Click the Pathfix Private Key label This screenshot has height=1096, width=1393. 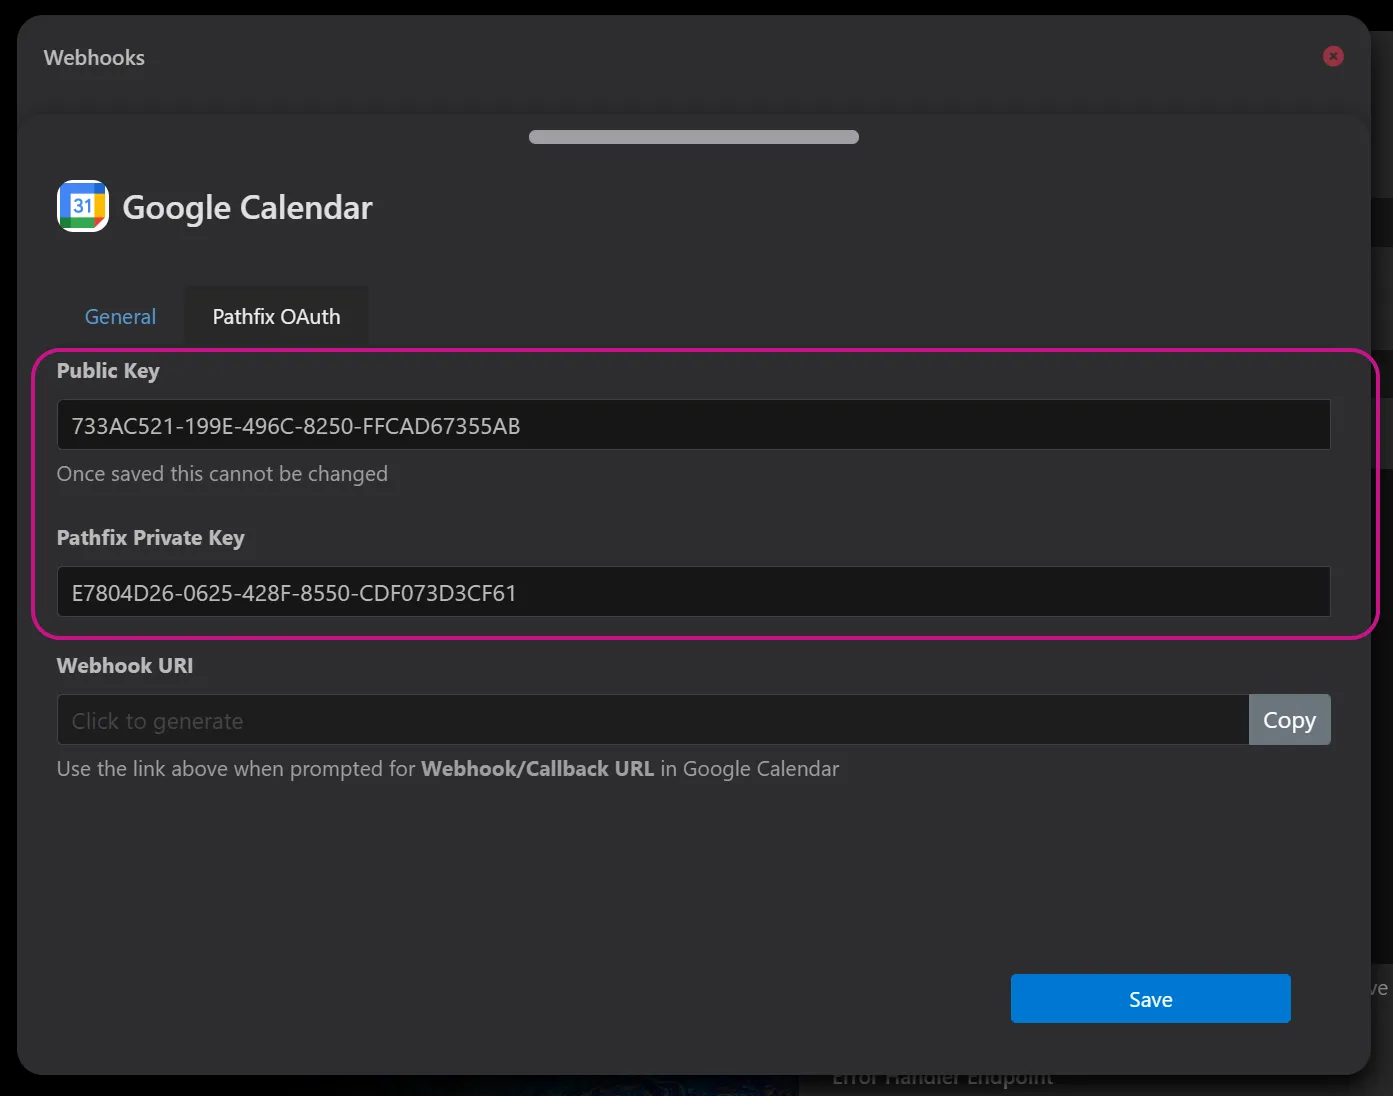151,538
